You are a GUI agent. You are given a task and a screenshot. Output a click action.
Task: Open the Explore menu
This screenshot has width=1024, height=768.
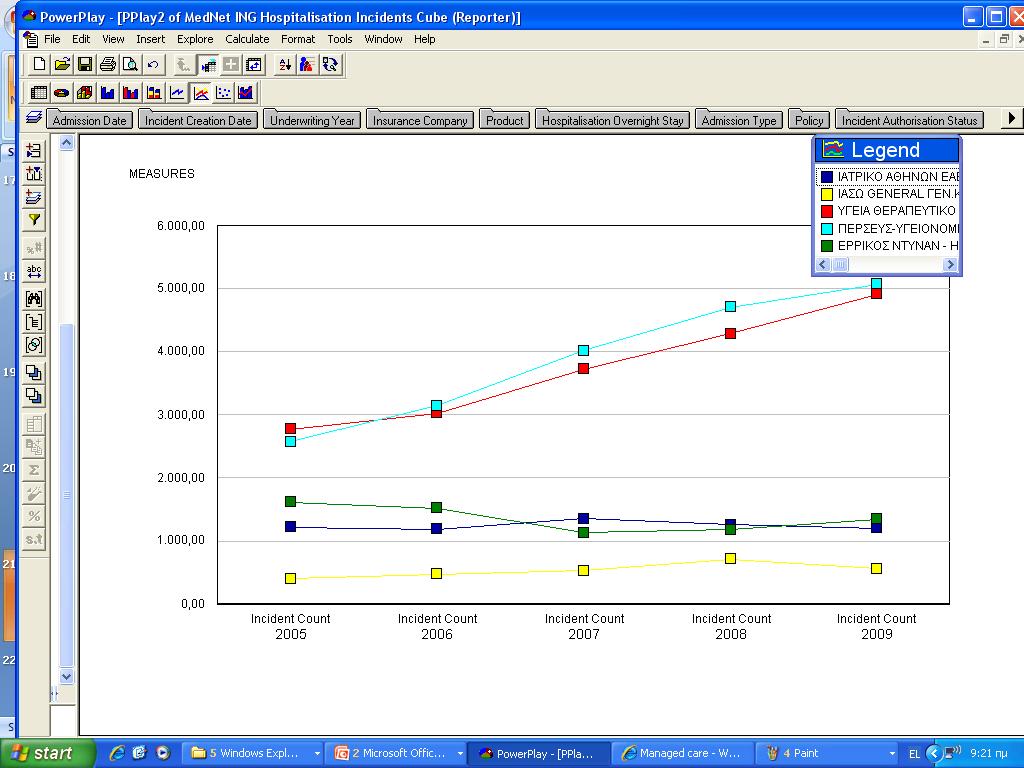coord(195,39)
